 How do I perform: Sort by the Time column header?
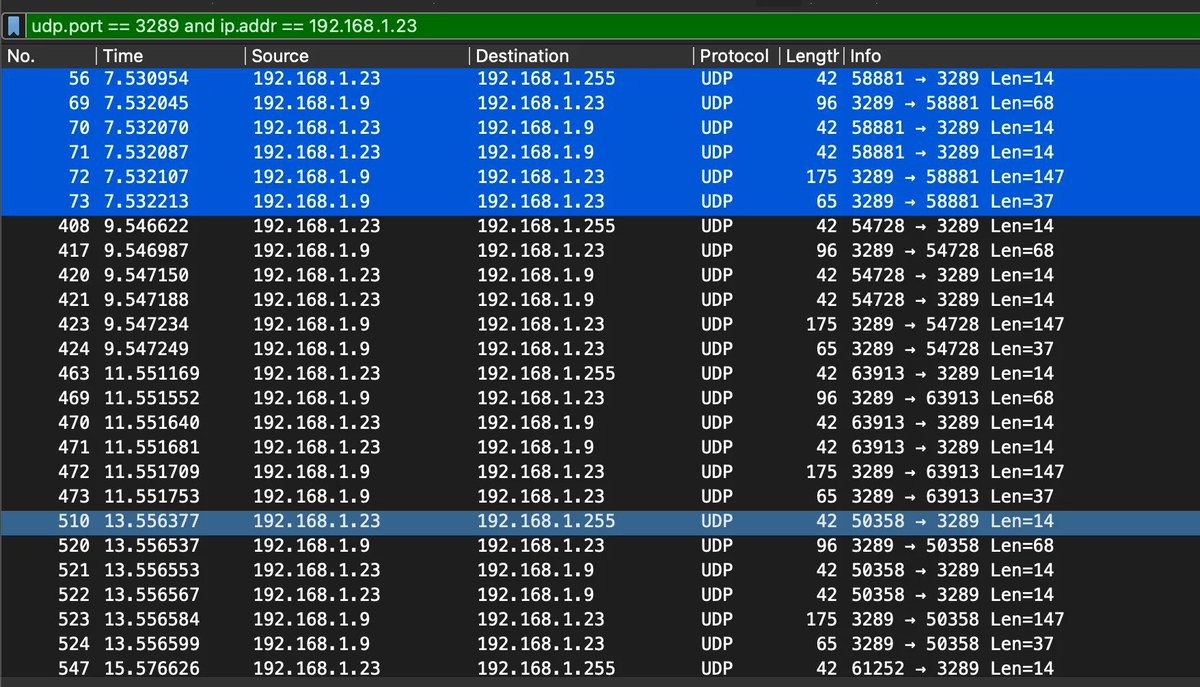[170, 56]
